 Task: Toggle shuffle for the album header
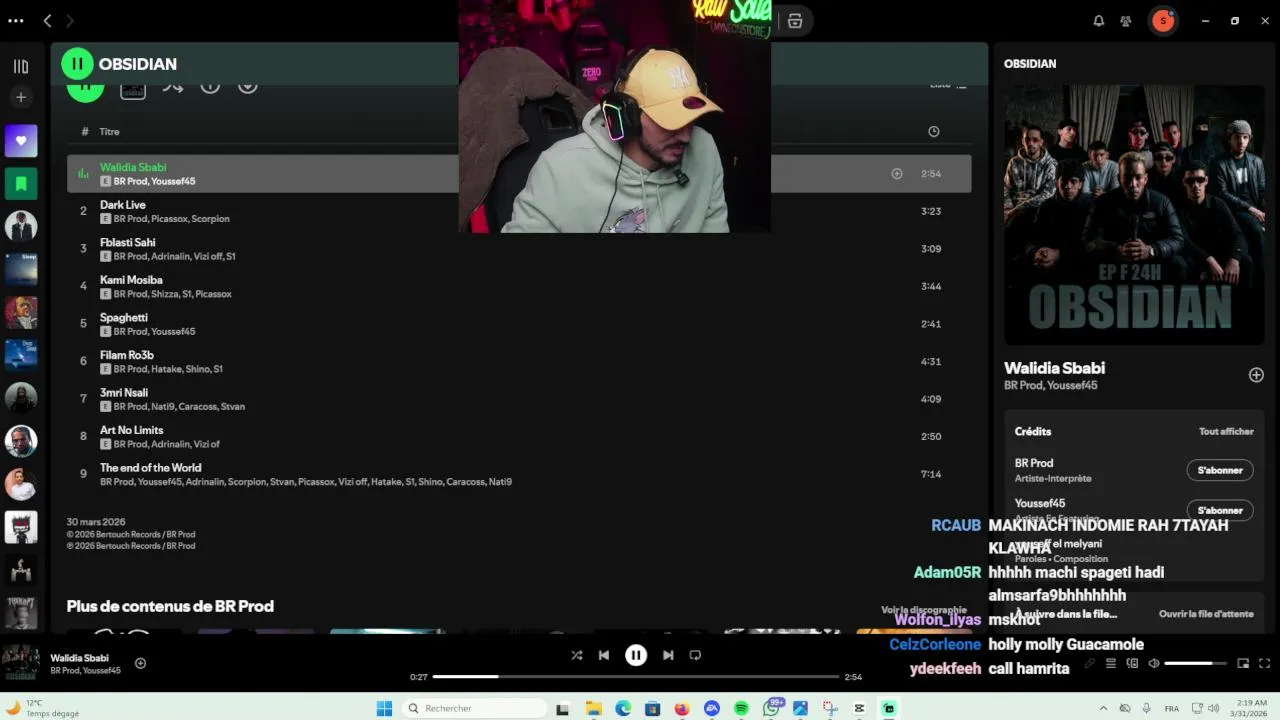[172, 87]
